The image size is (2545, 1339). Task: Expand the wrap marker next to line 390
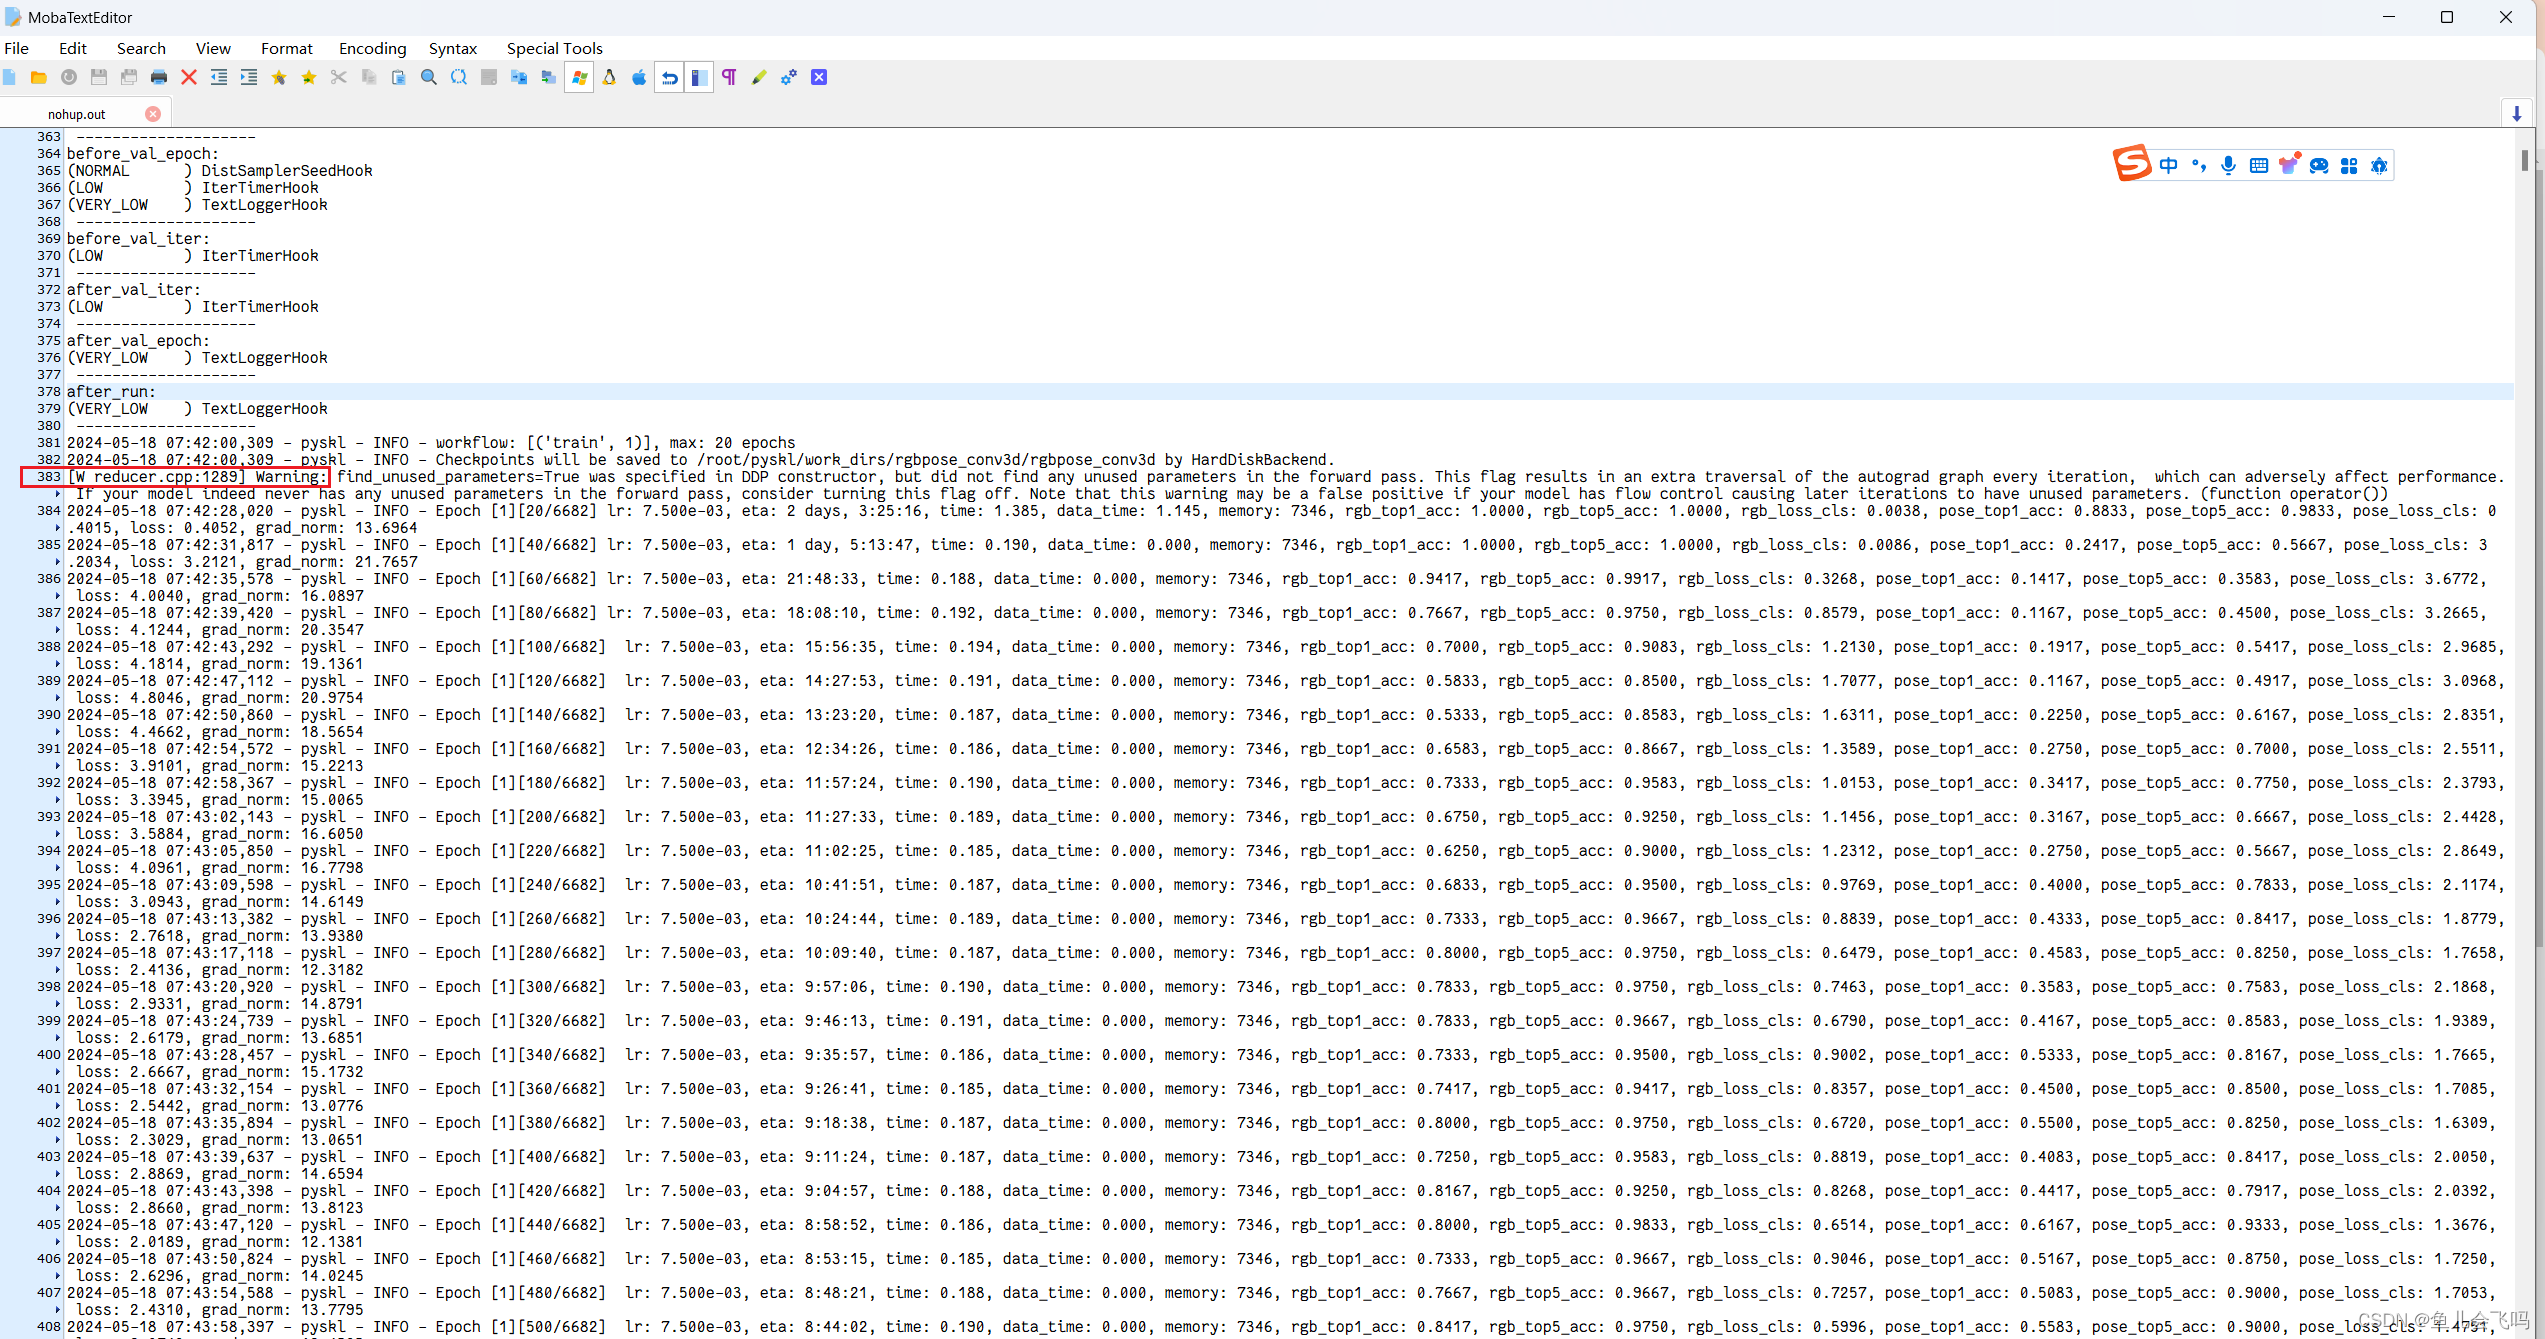coord(57,731)
